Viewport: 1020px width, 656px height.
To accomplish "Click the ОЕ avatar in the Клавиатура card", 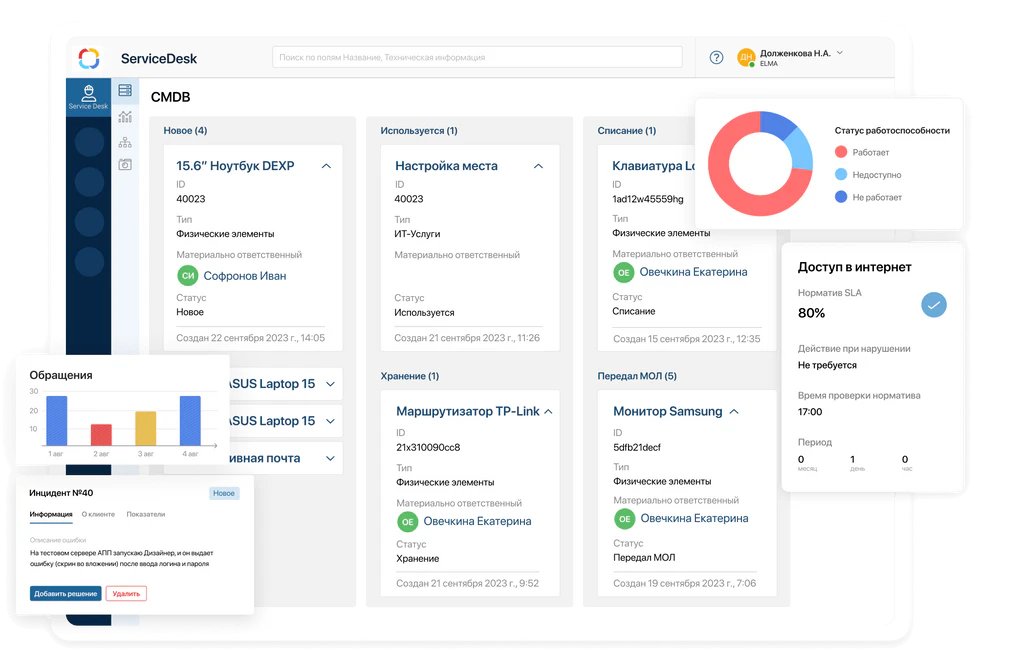I will coord(624,272).
